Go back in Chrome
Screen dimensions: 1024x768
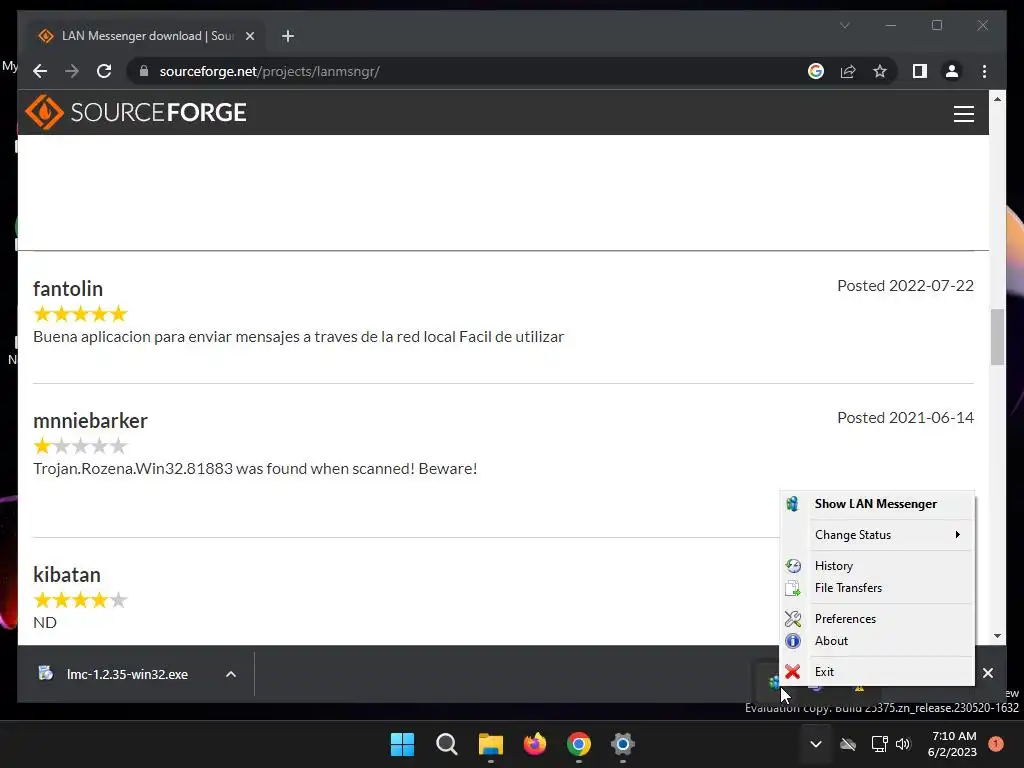coord(40,71)
